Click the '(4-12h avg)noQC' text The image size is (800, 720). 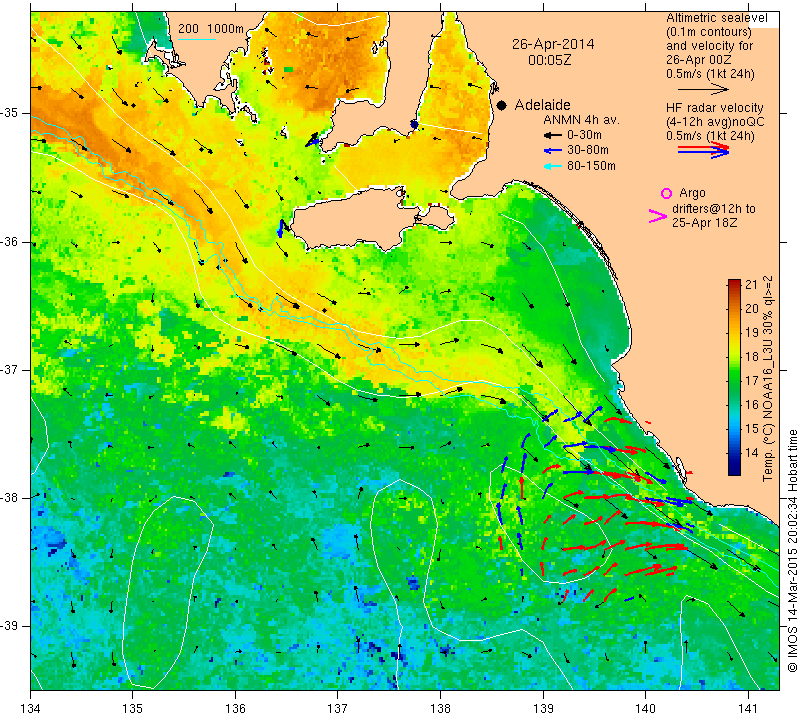[715, 122]
